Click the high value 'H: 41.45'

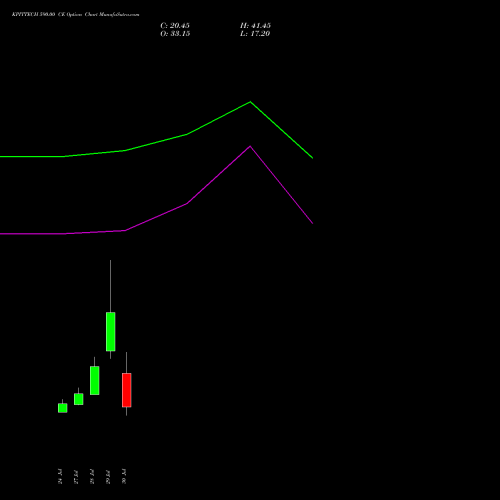255,26
